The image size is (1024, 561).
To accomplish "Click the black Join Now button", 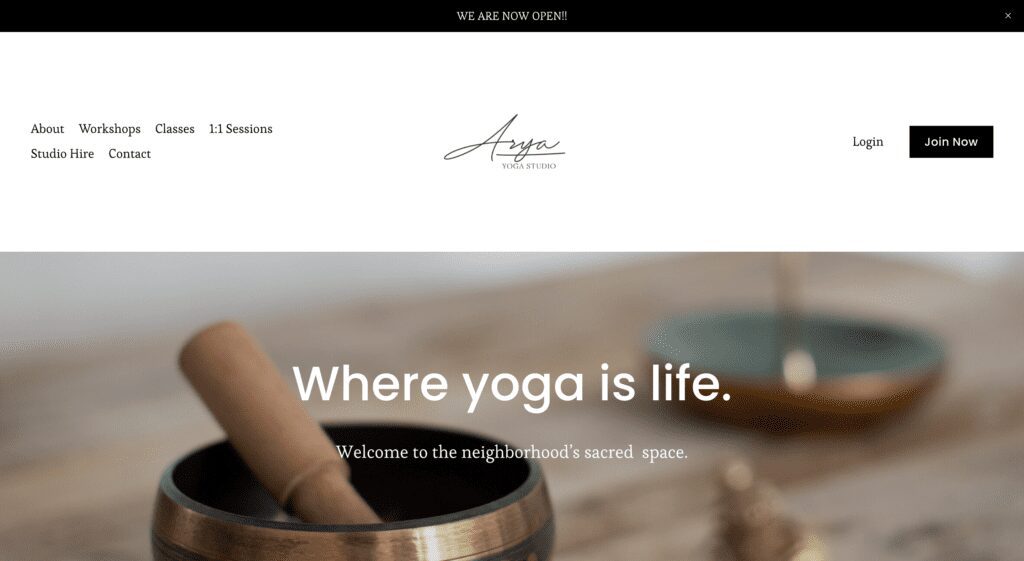I will (951, 142).
